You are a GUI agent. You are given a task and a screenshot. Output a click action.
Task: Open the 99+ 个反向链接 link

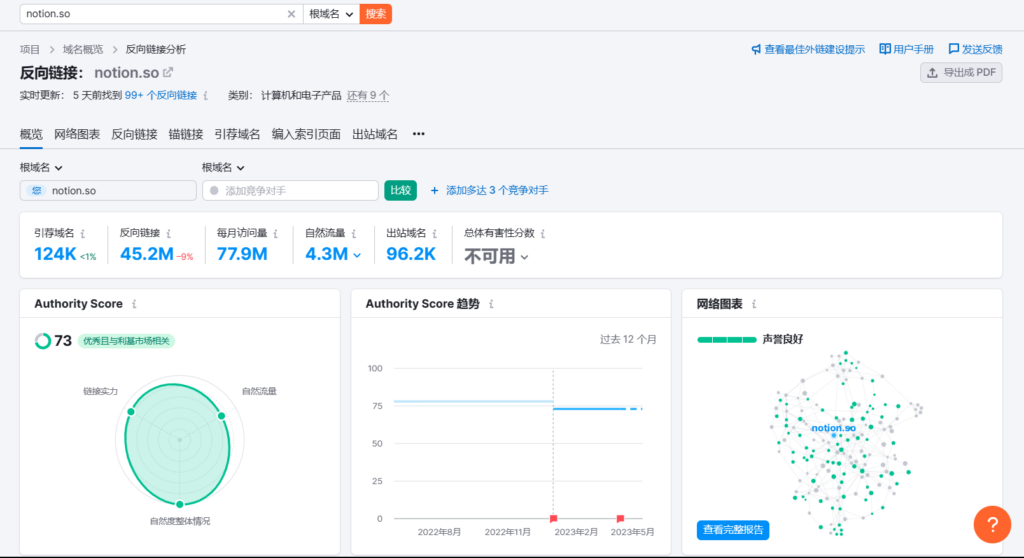(161, 95)
